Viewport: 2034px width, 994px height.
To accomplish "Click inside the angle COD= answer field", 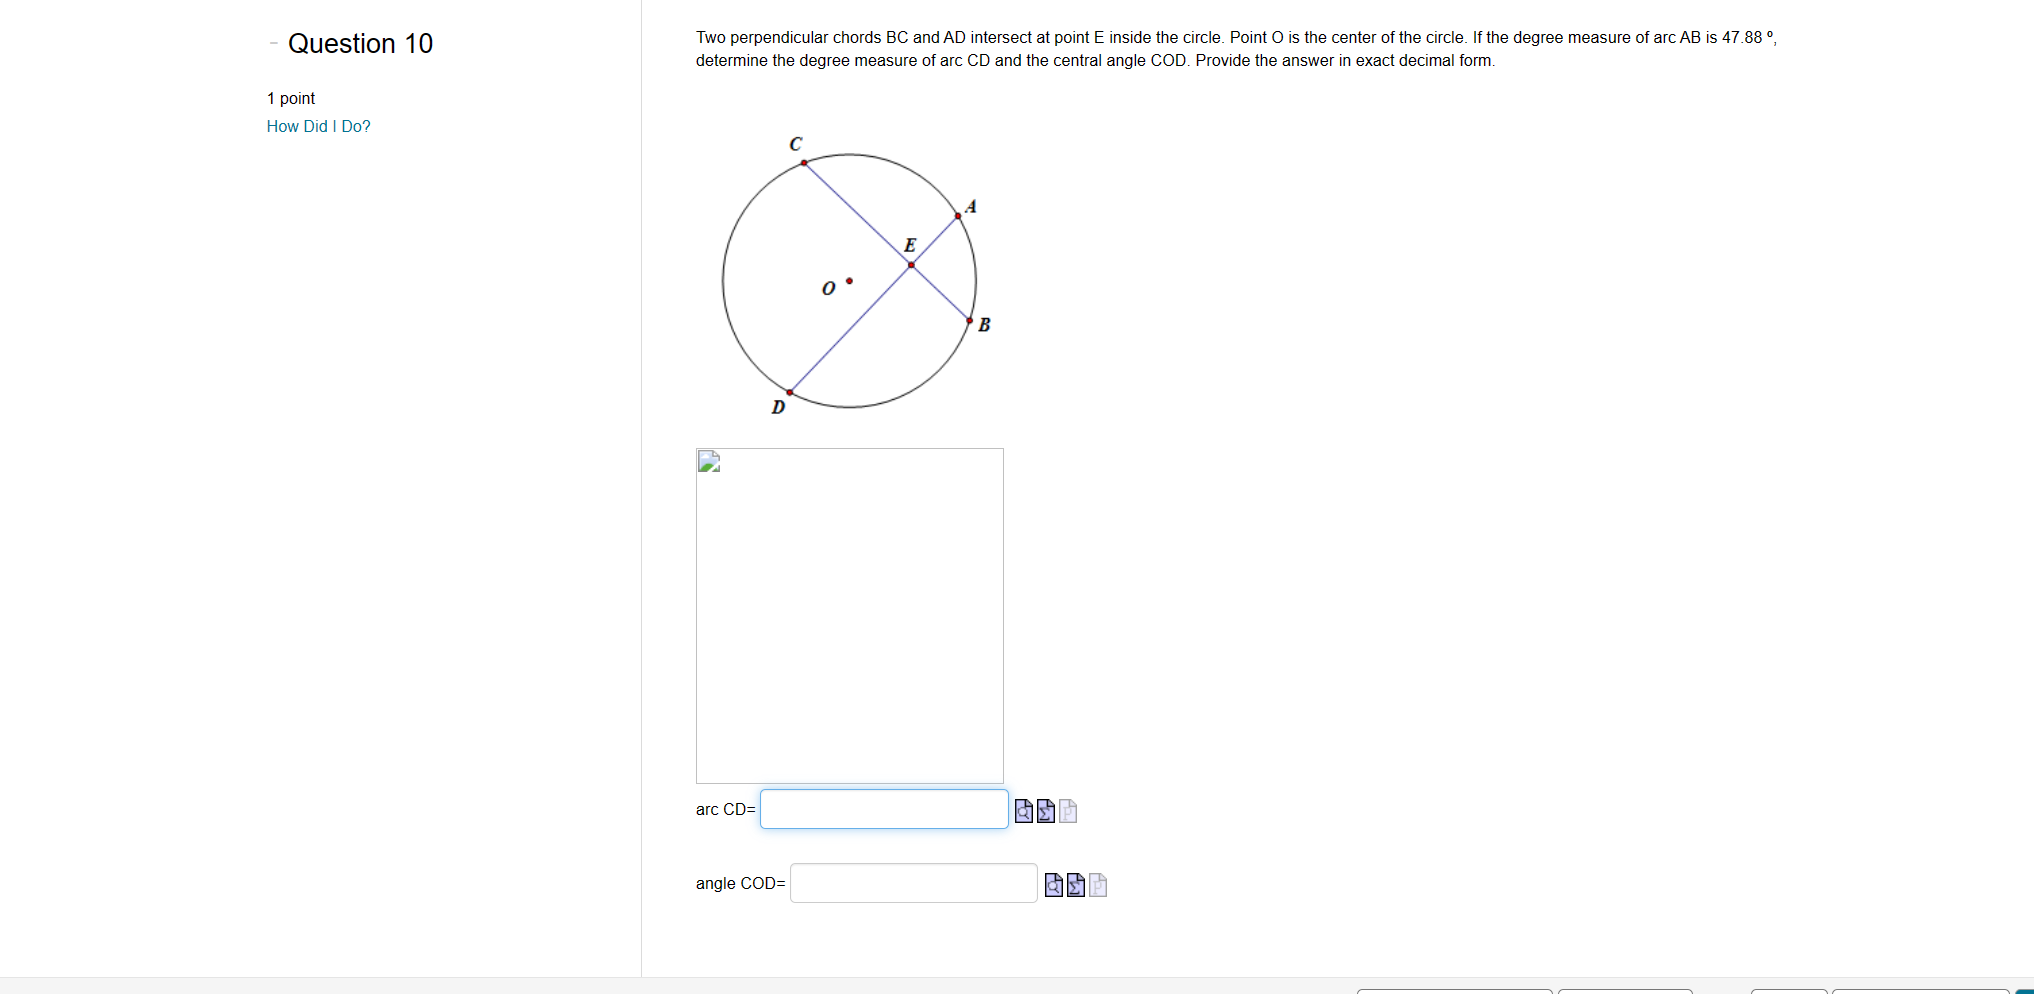I will pyautogui.click(x=912, y=883).
